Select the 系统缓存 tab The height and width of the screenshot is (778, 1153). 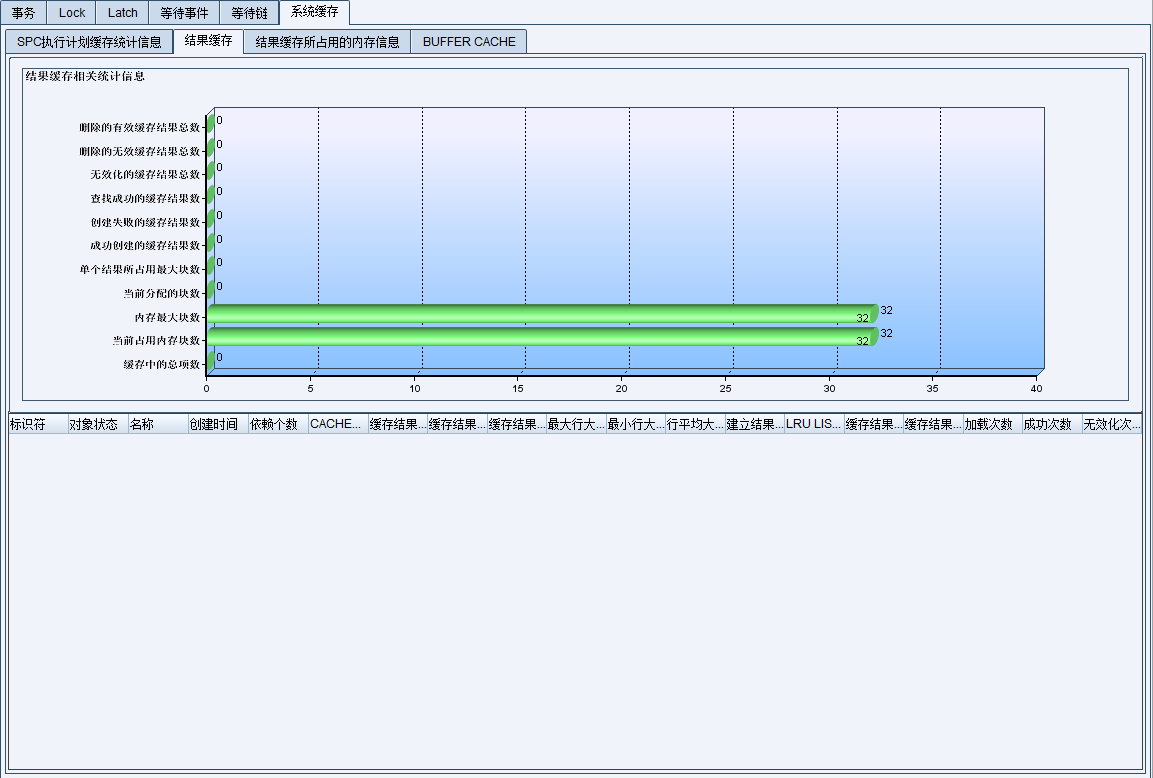click(315, 12)
